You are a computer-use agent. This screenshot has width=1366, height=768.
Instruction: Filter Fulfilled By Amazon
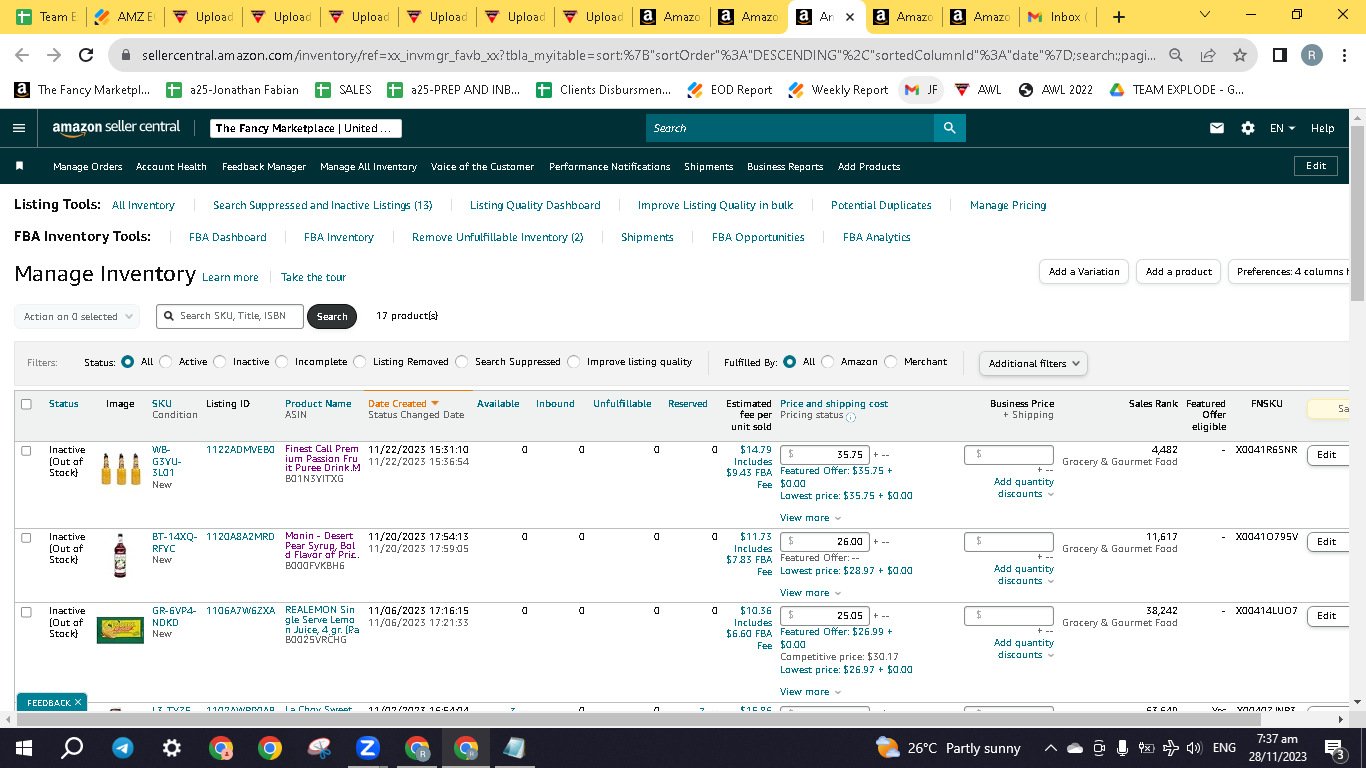coord(828,362)
